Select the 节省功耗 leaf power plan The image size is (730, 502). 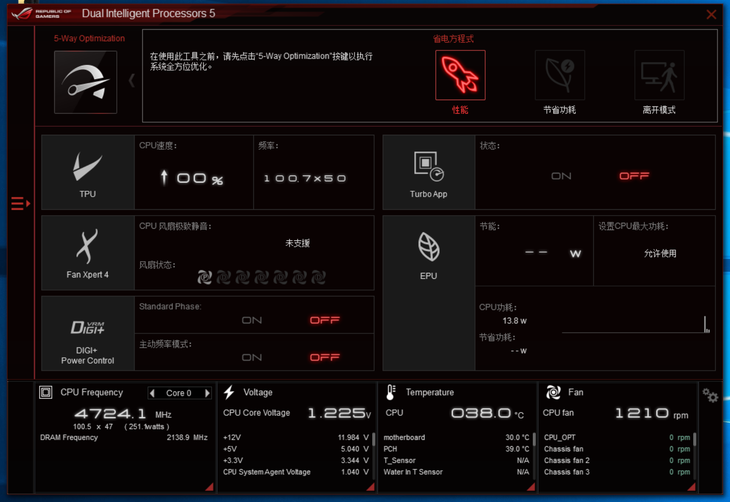(560, 75)
